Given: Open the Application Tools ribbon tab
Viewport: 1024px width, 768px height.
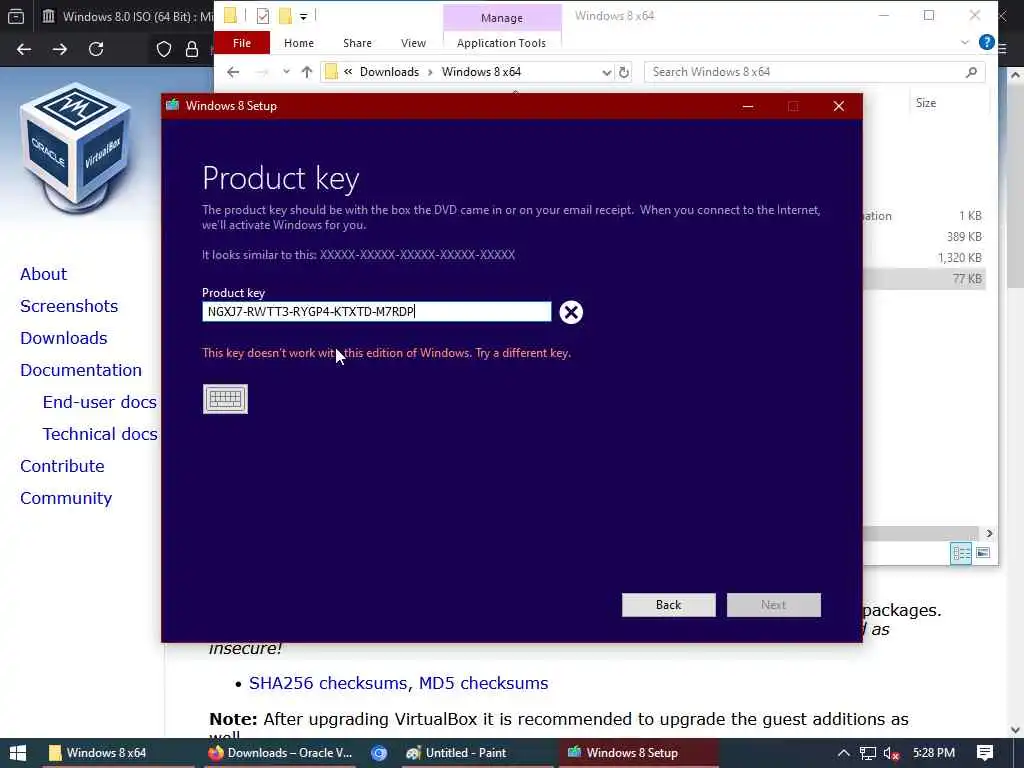Looking at the screenshot, I should pos(502,43).
